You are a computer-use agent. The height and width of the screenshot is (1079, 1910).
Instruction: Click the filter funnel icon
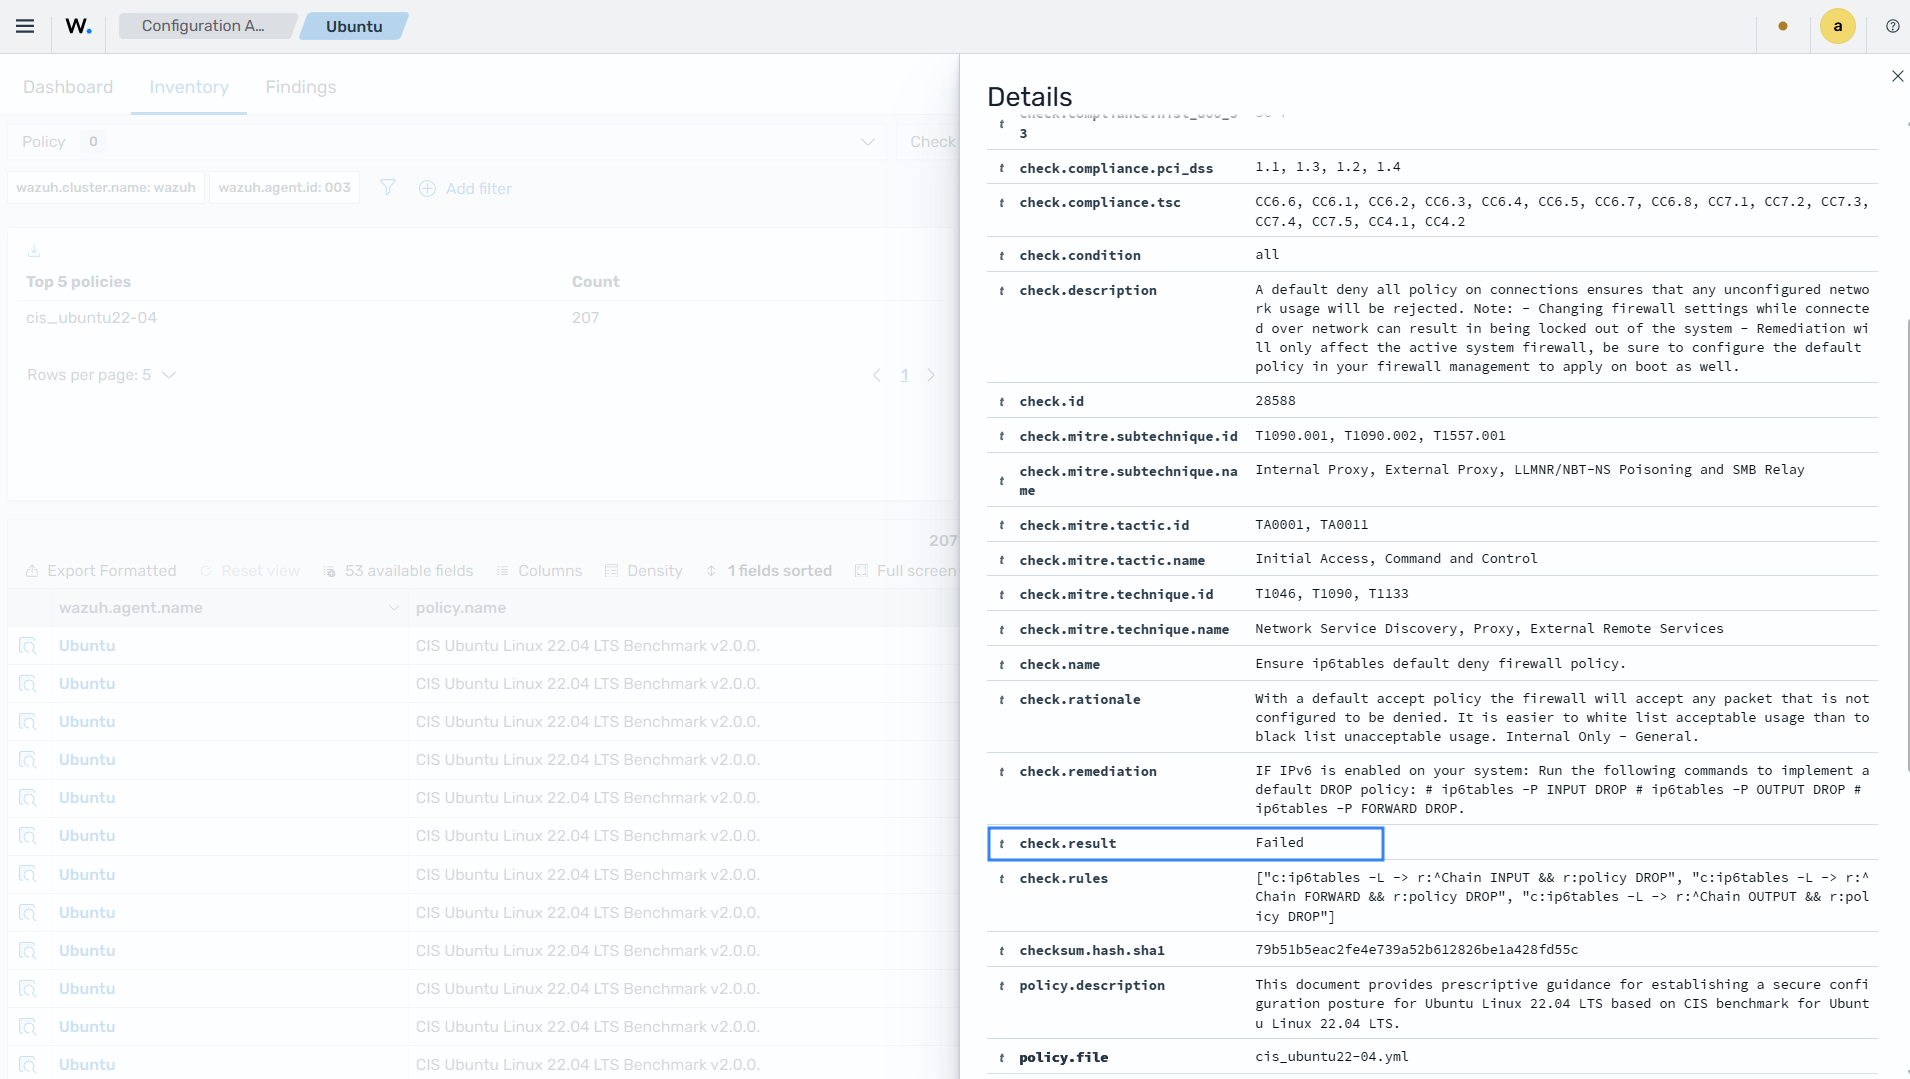tap(388, 187)
